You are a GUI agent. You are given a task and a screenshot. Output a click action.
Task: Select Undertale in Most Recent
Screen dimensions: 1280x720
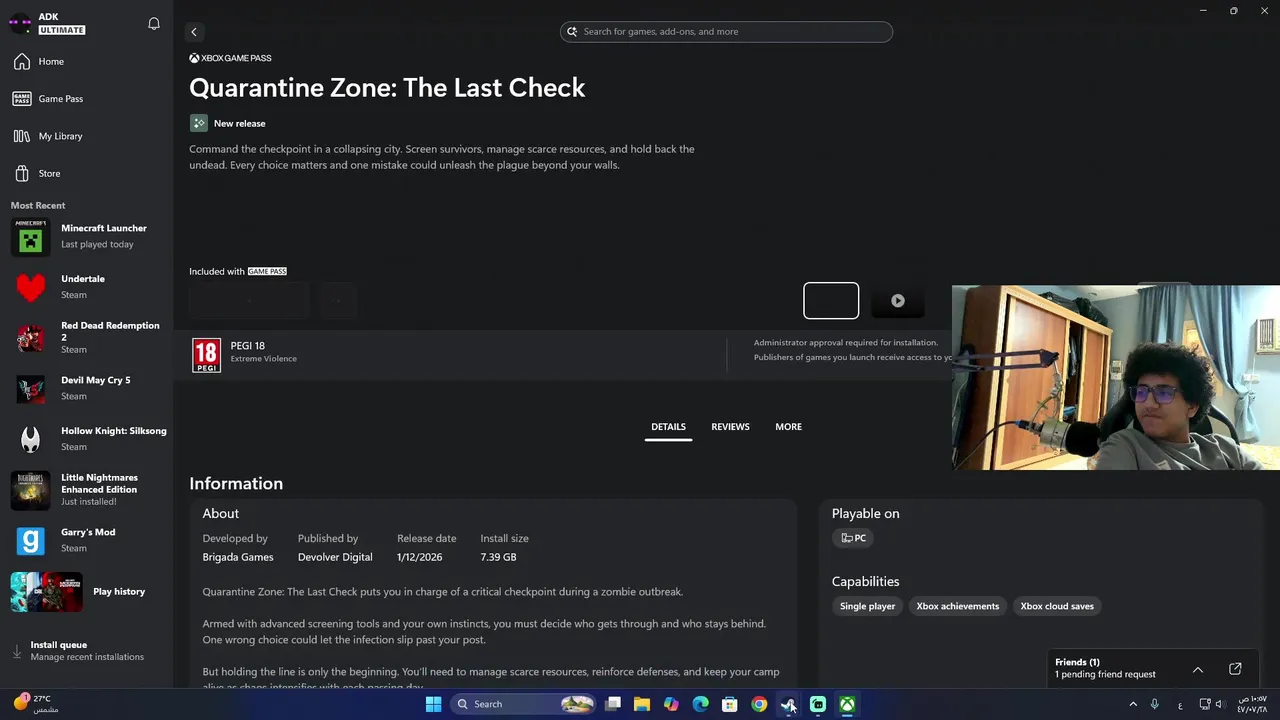point(86,287)
